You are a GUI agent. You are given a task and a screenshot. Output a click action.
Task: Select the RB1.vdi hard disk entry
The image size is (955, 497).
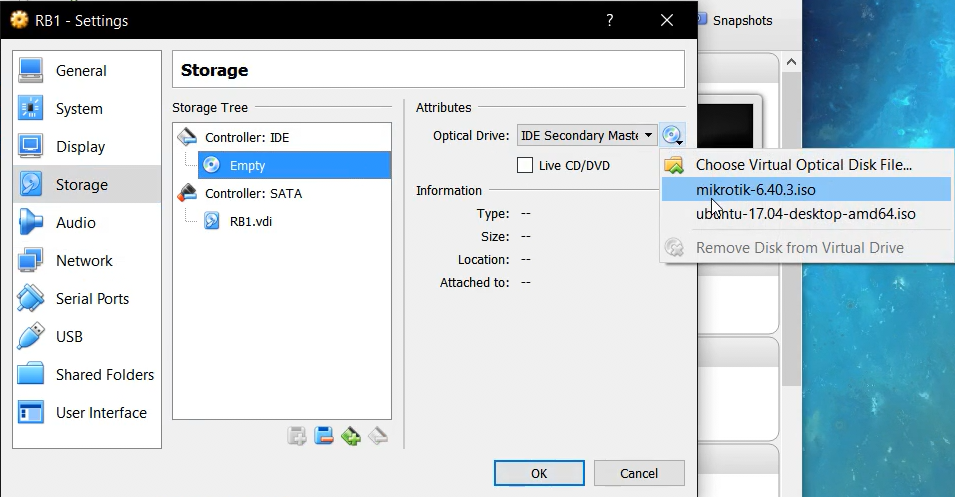(294, 221)
